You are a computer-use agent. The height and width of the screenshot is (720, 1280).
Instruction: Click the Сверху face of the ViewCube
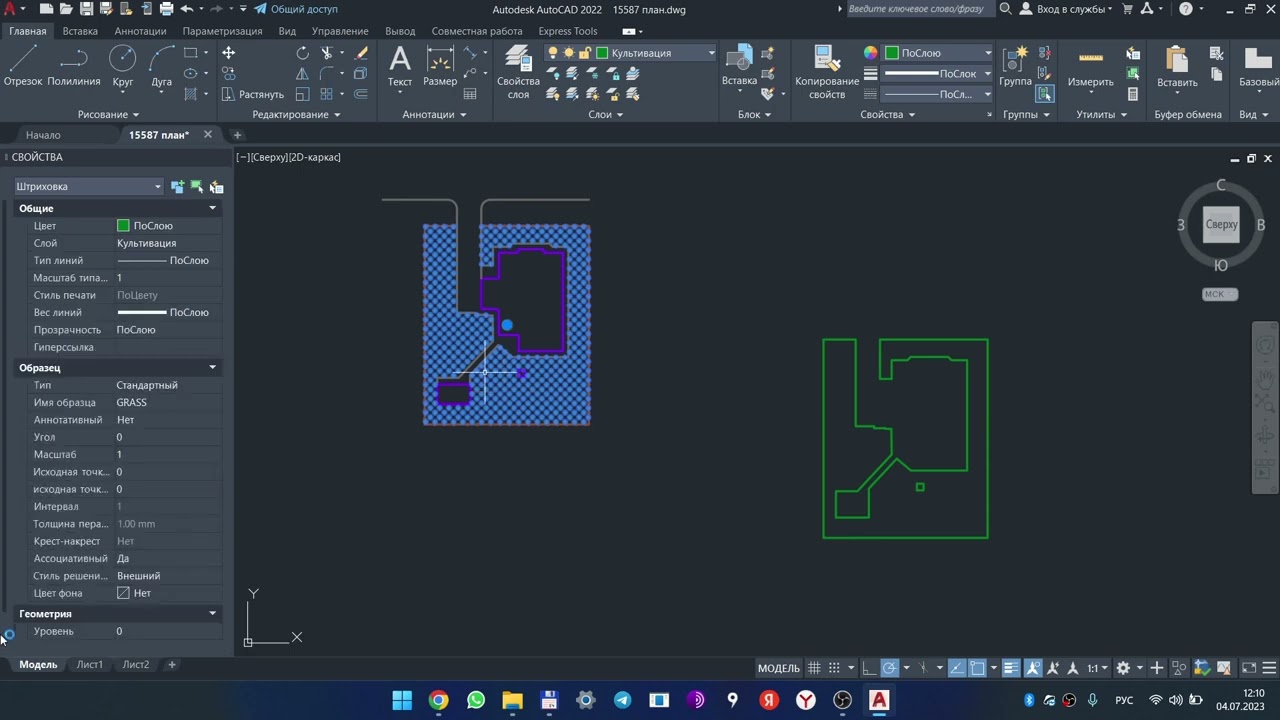[x=1221, y=225]
